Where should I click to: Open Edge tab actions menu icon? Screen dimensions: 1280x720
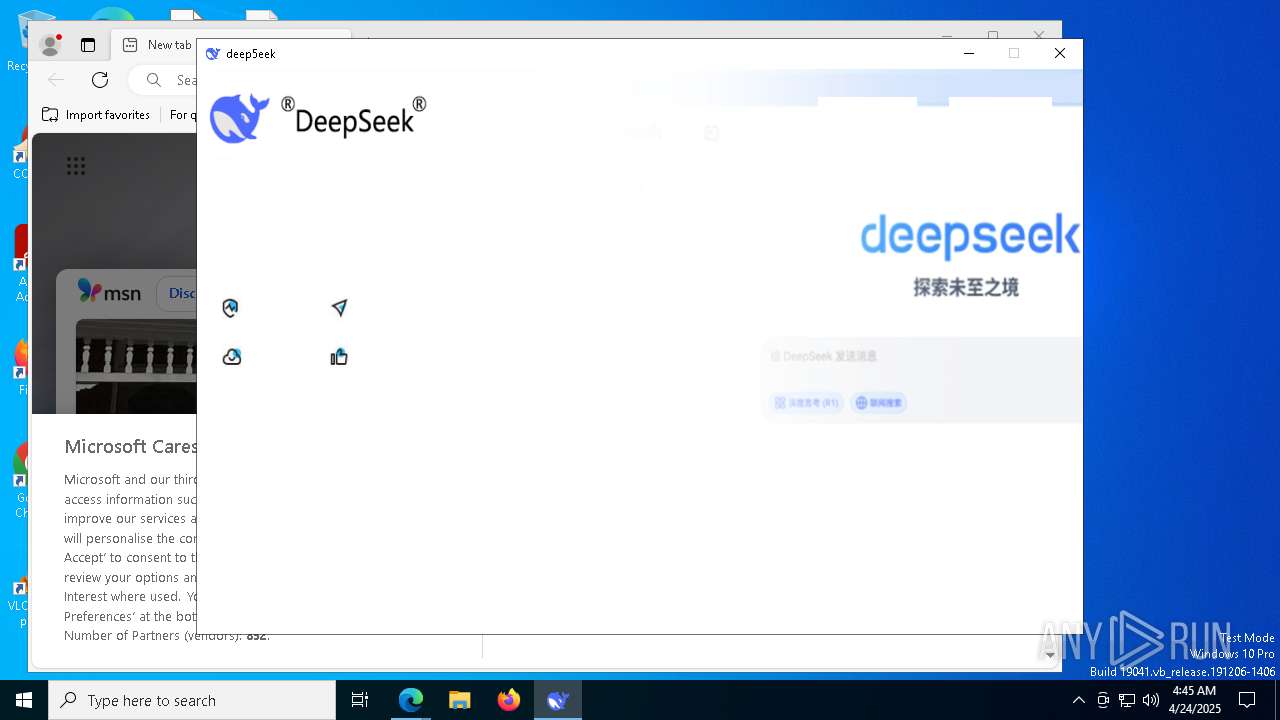(88, 45)
